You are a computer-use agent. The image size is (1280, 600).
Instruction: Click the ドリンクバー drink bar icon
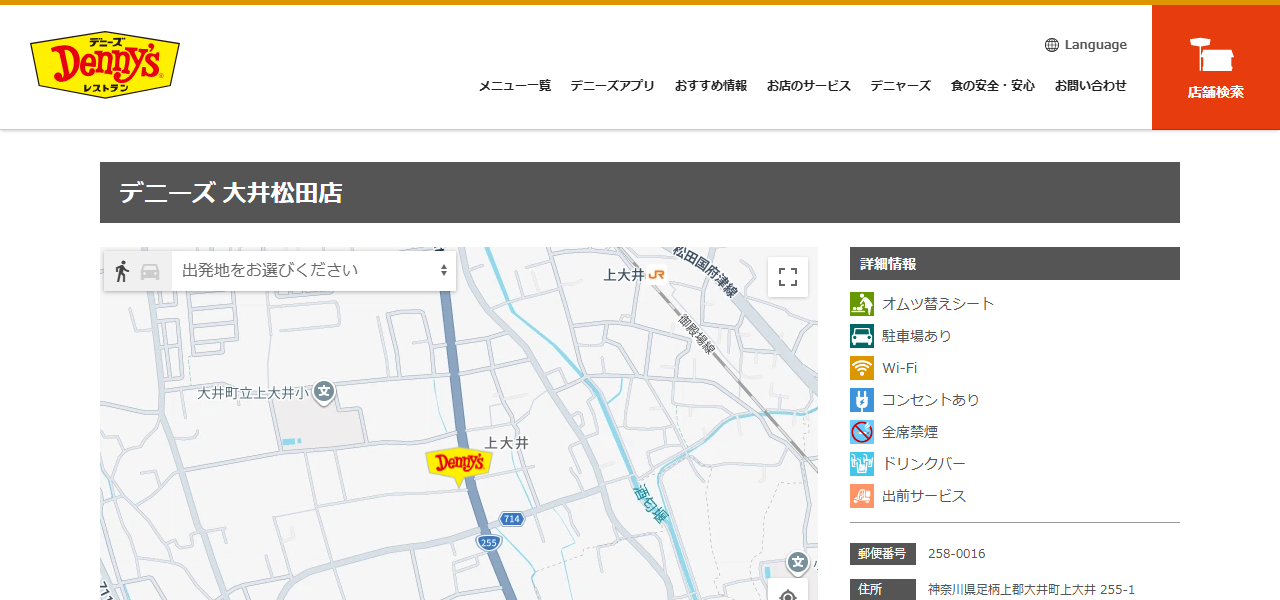tap(862, 464)
